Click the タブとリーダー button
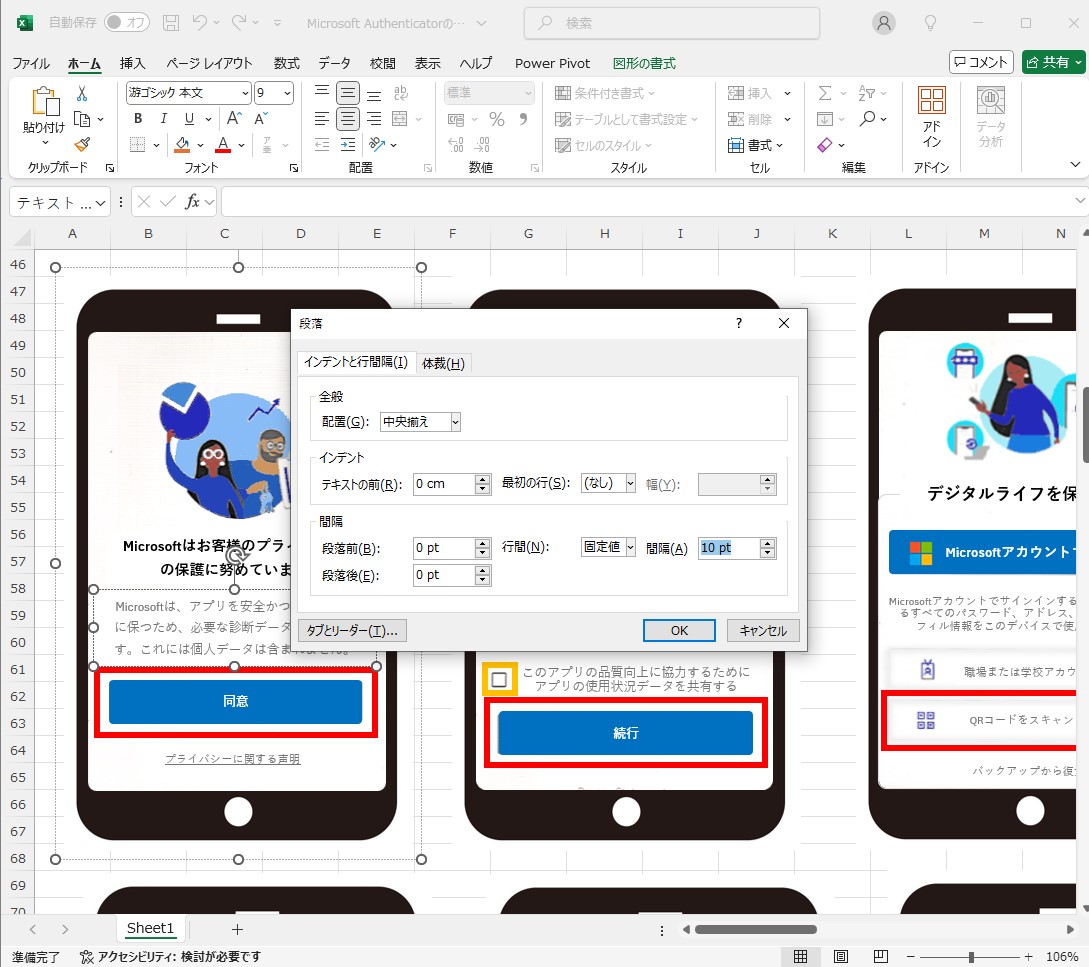Screen dimensions: 1089x967 click(x=352, y=631)
